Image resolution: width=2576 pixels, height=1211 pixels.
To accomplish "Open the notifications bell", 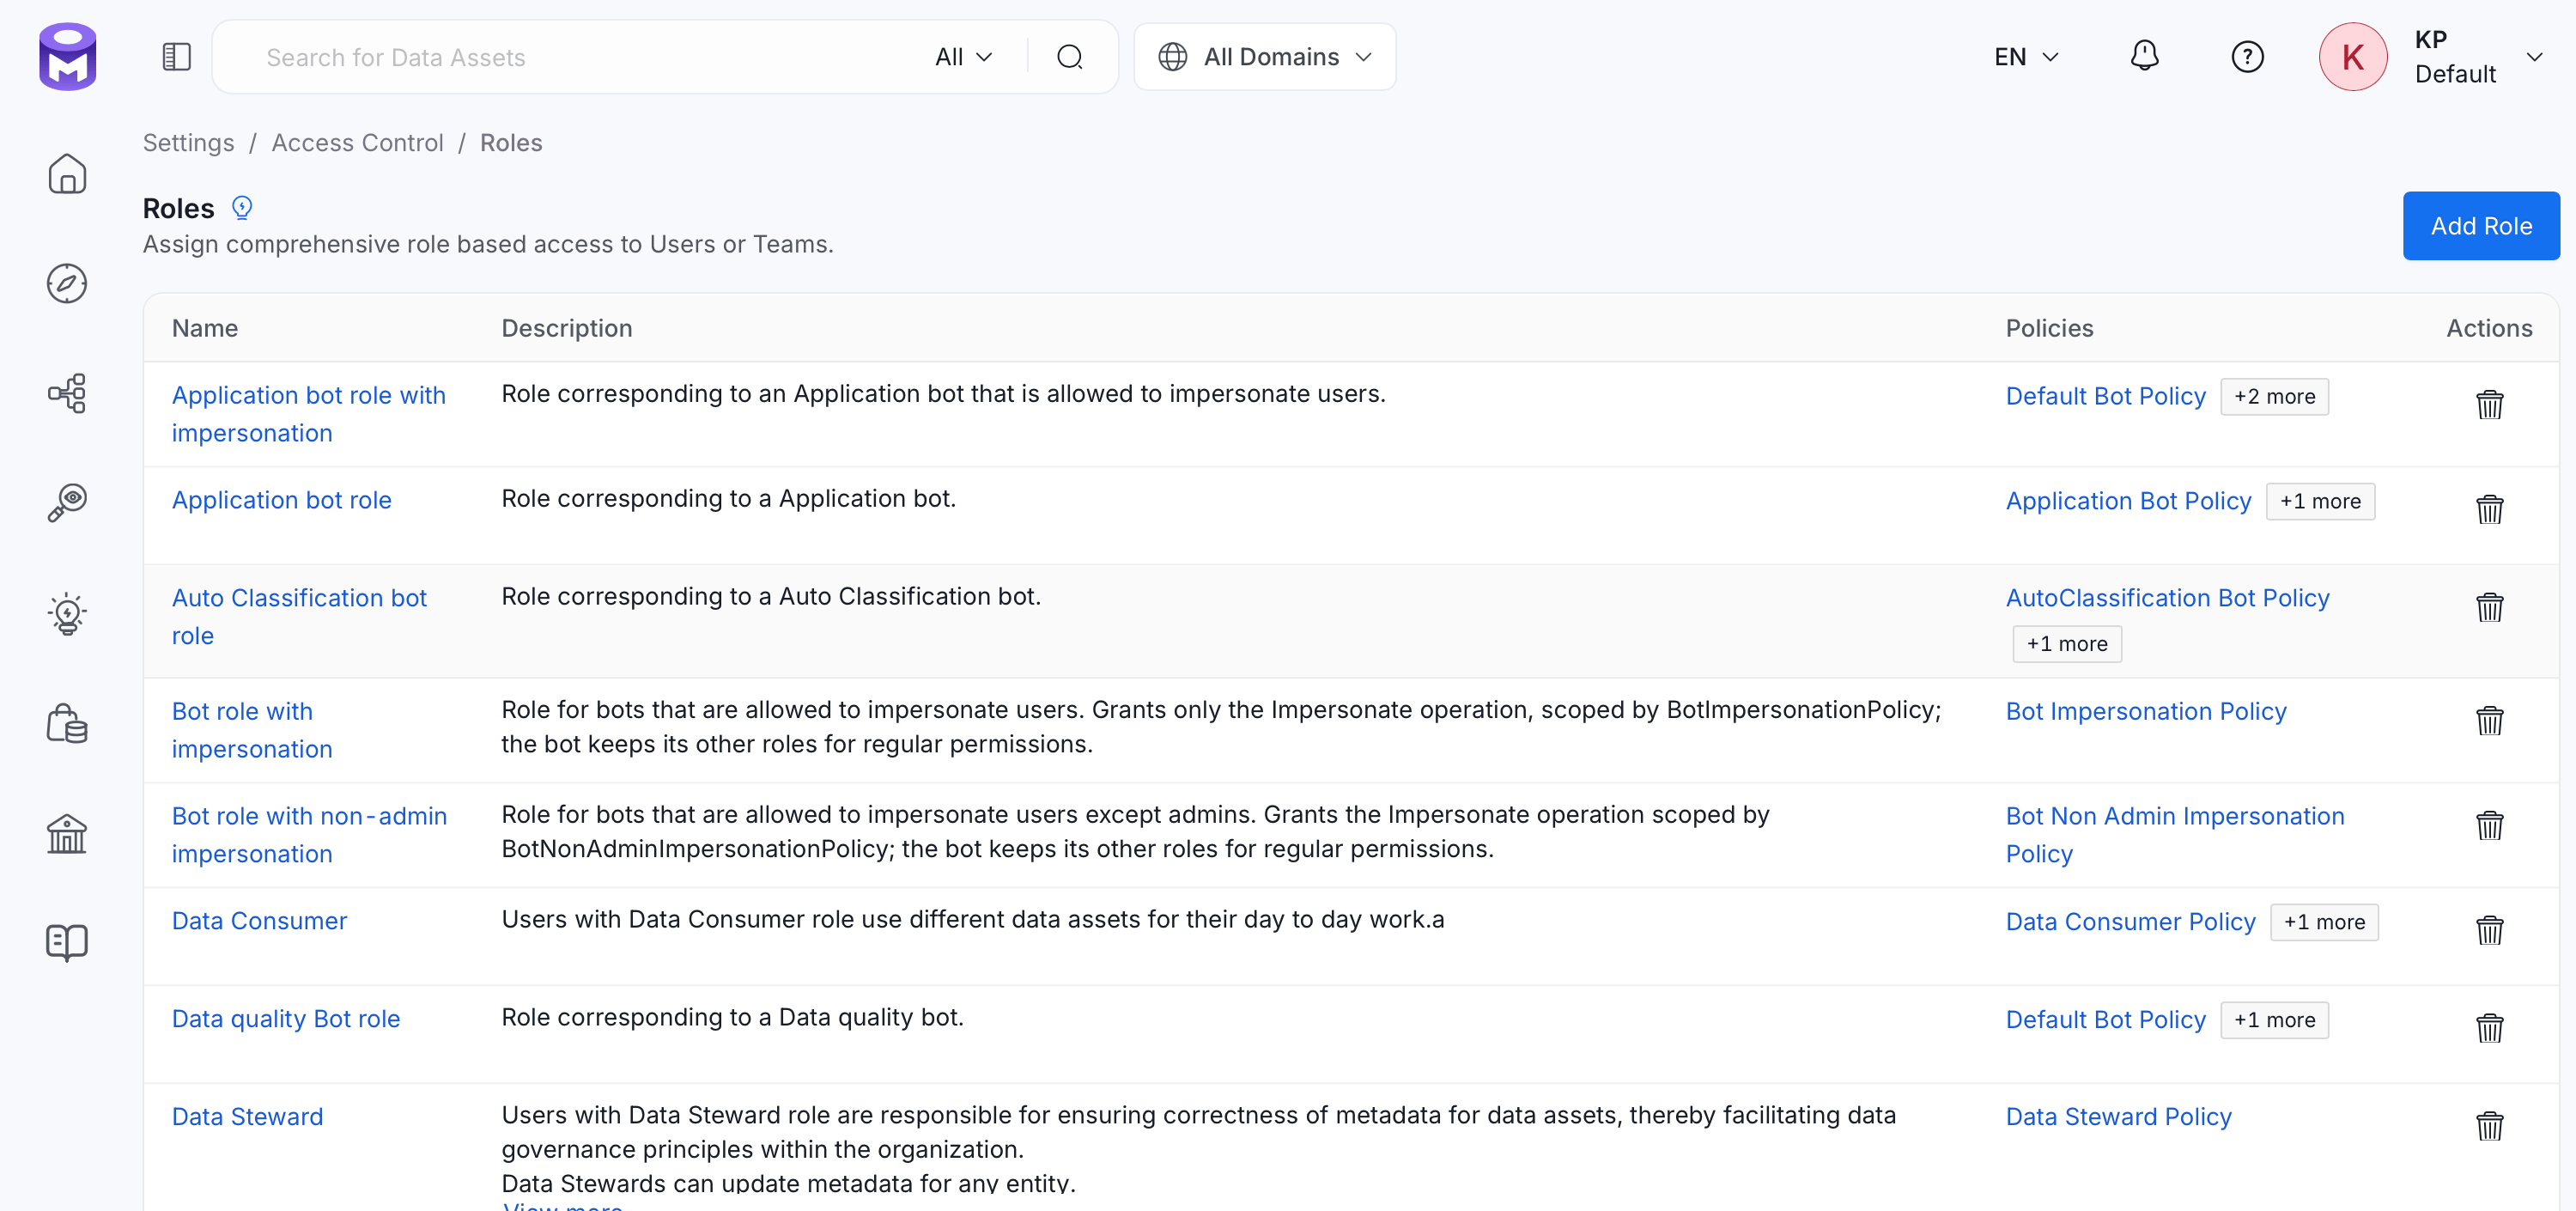I will 2144,56.
